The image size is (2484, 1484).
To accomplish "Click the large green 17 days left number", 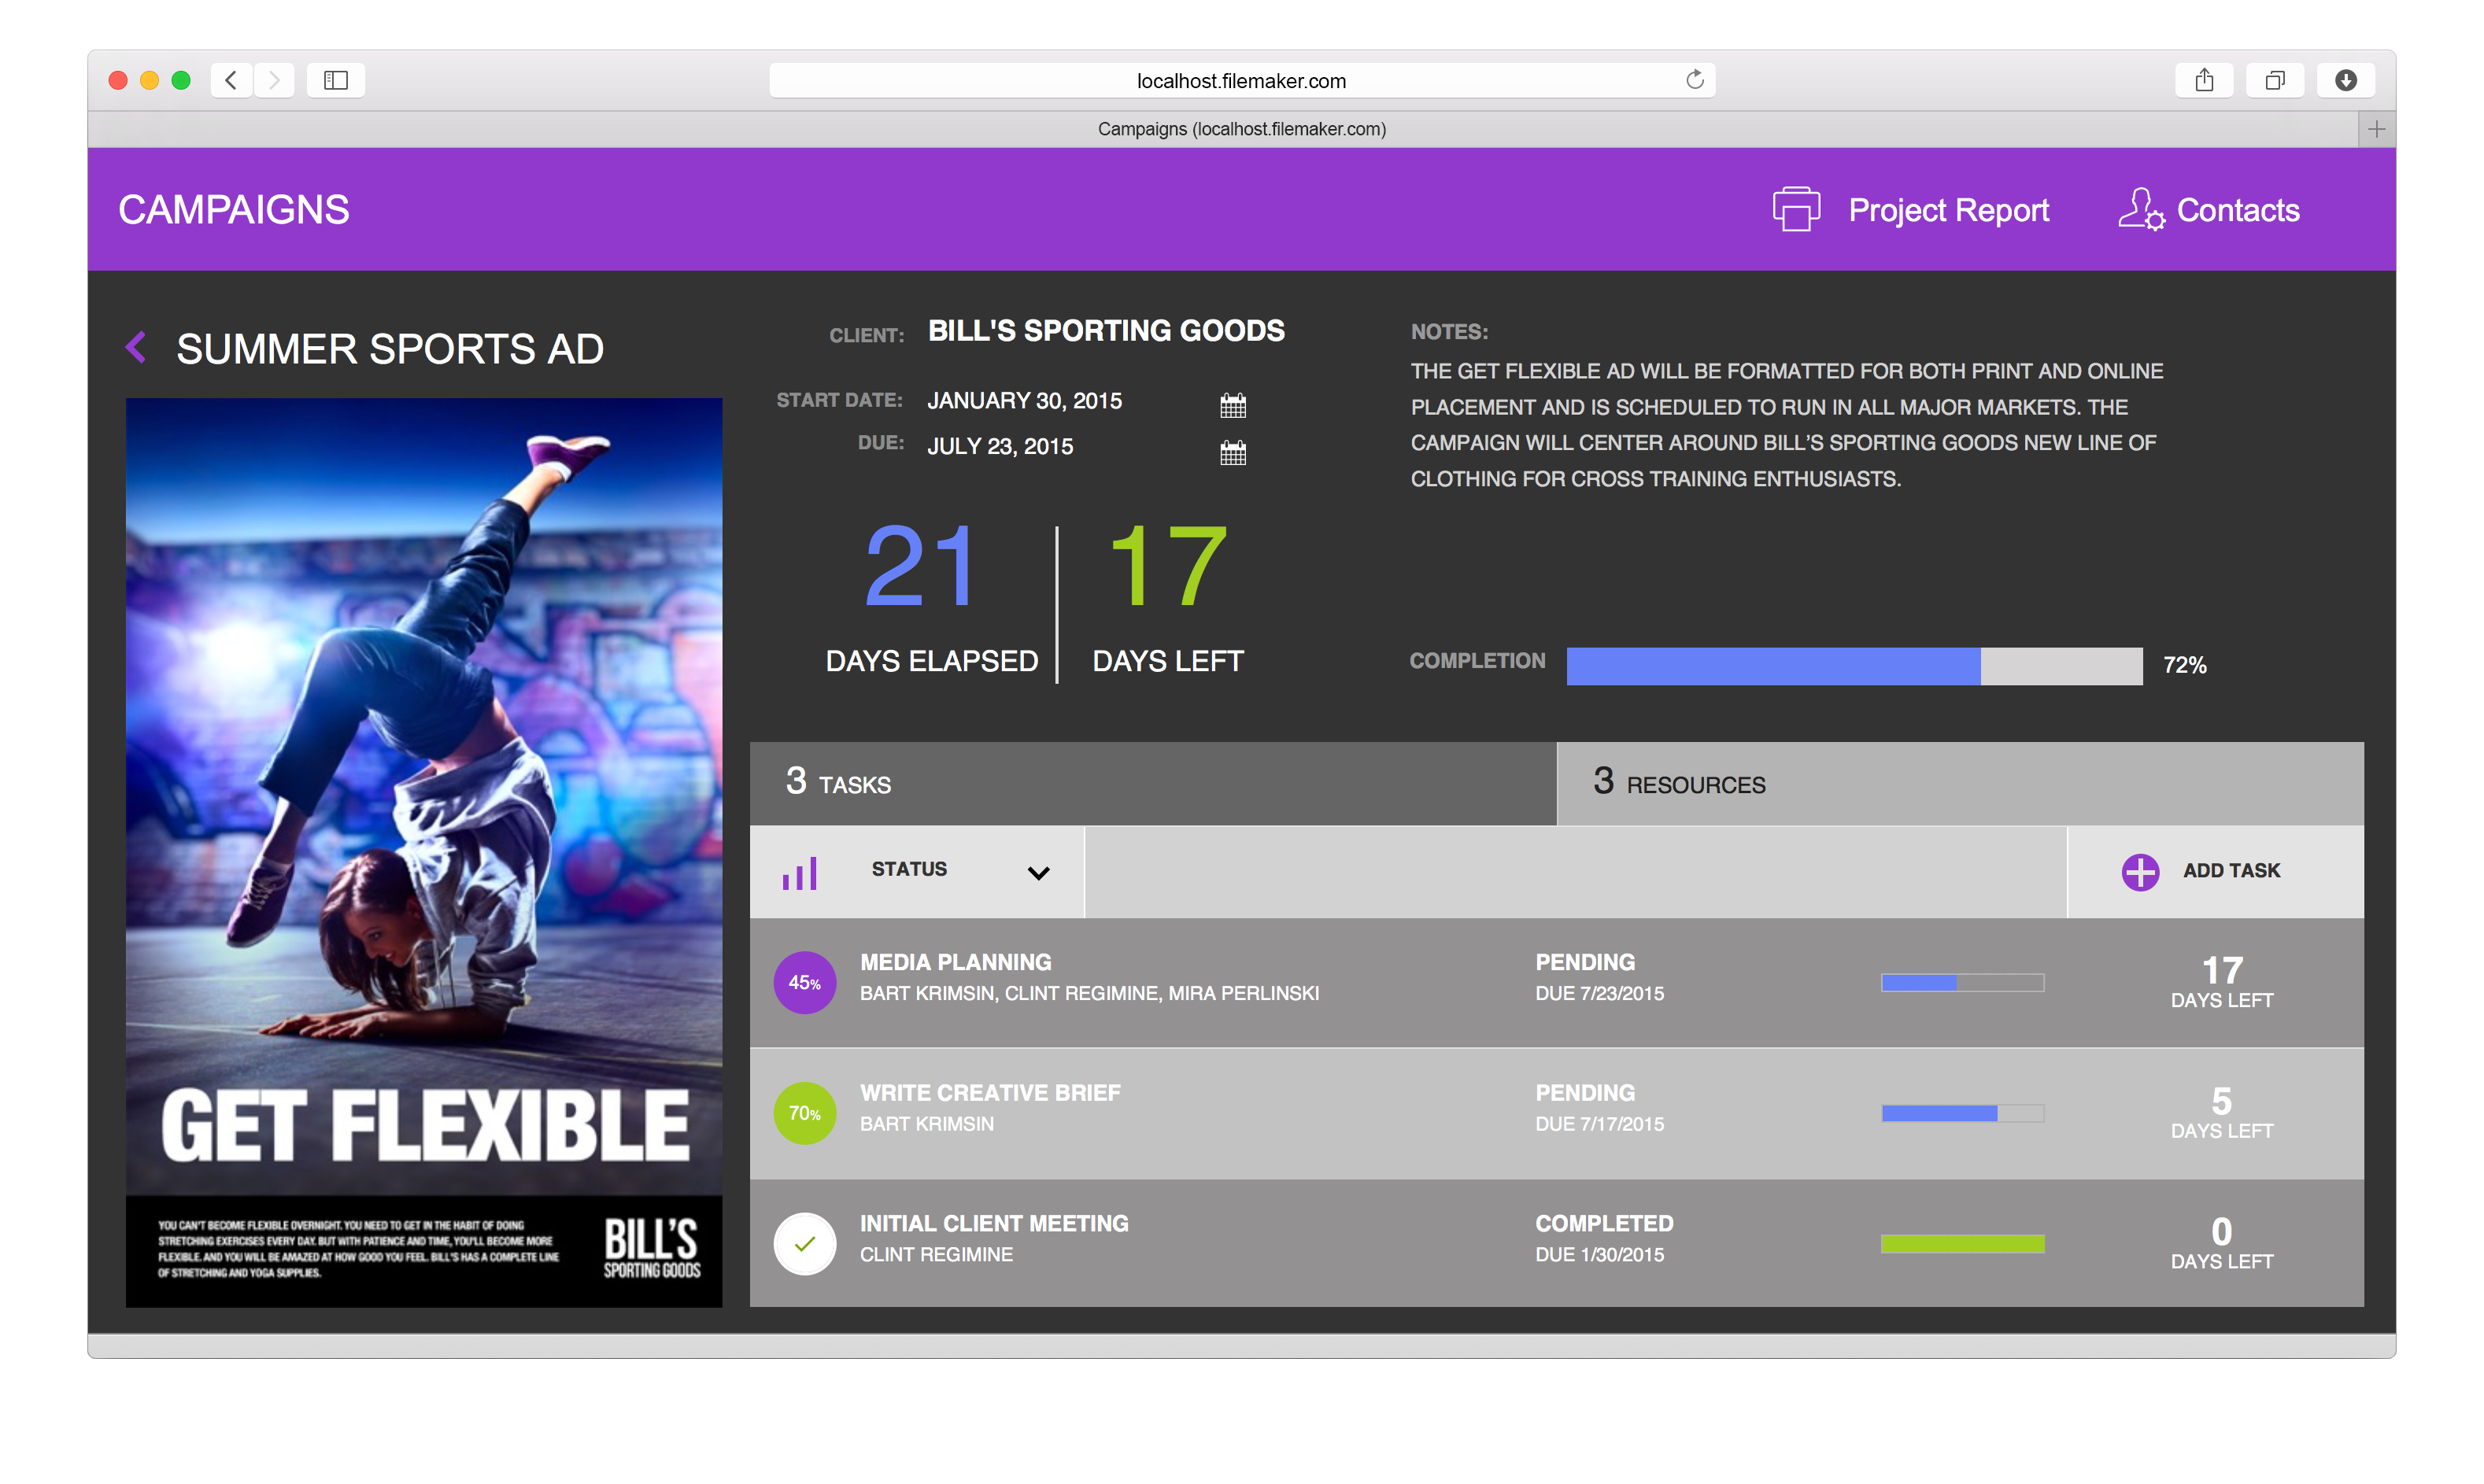I will [x=1168, y=567].
